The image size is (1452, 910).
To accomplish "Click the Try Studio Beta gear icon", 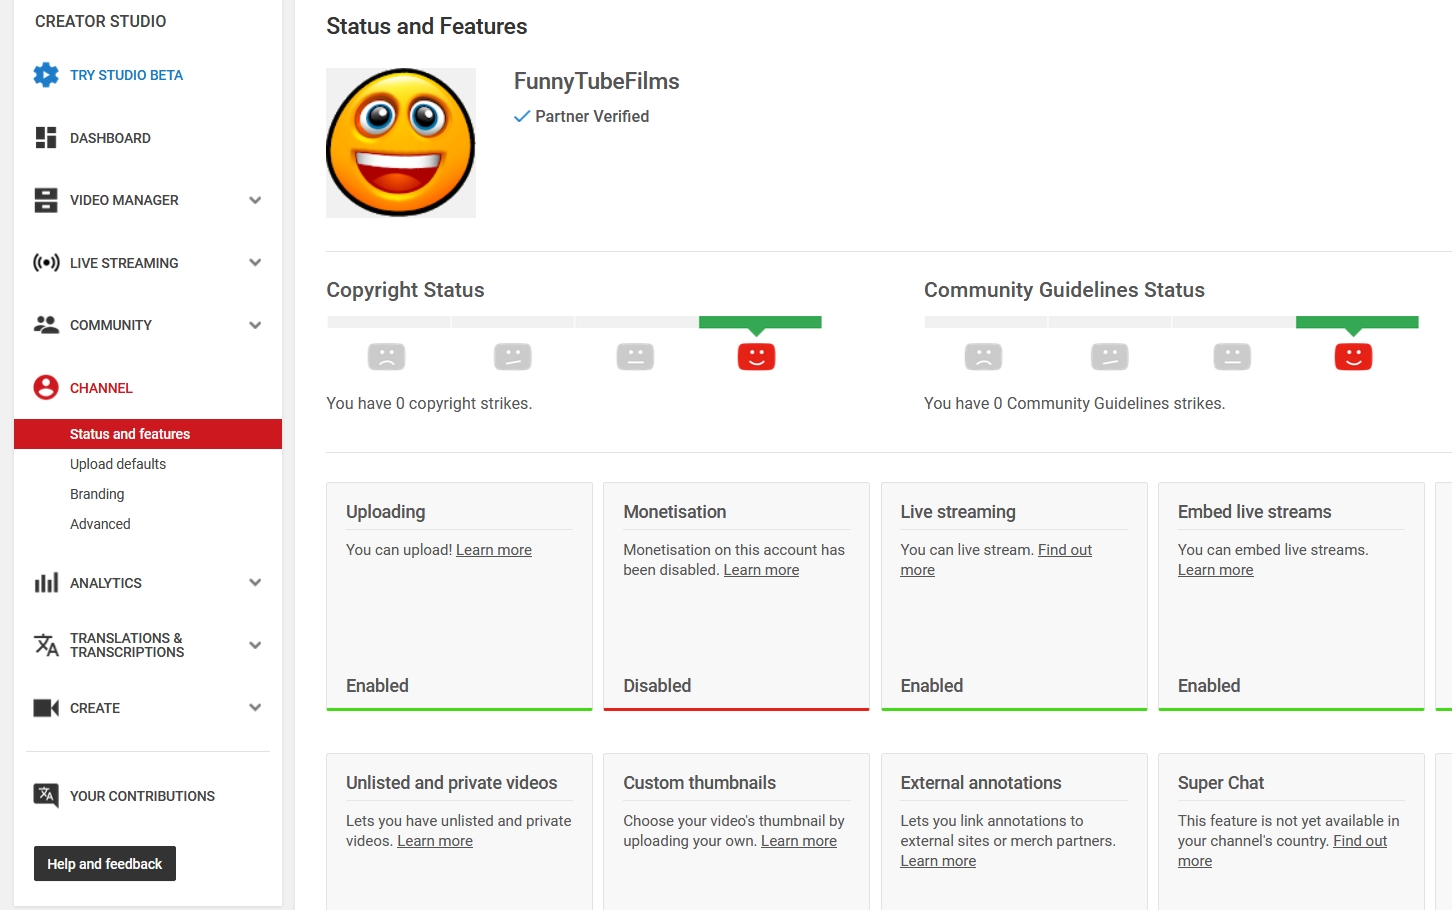I will point(46,75).
